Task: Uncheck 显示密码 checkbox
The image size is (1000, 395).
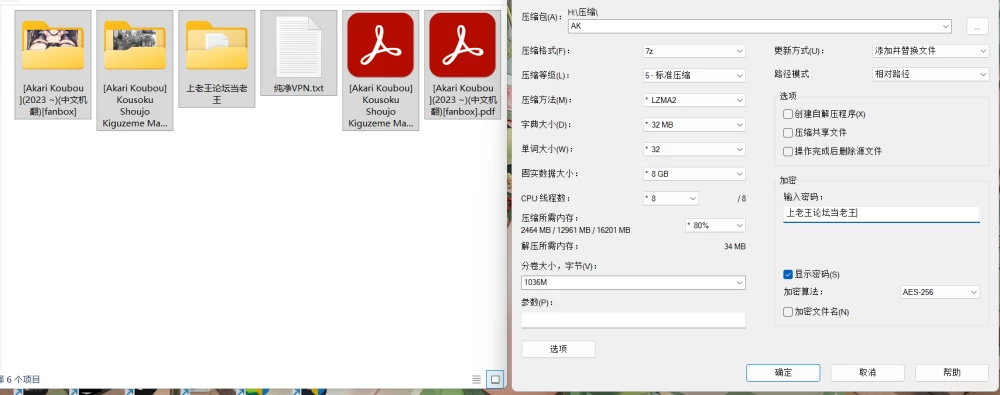Action: (x=788, y=274)
